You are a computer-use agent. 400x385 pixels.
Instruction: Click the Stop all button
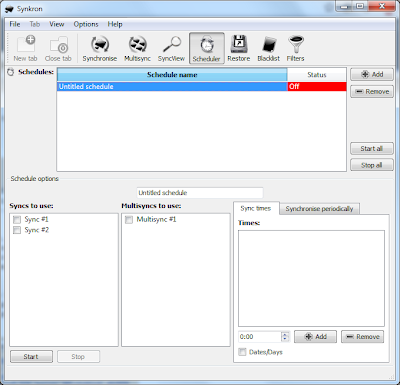point(372,165)
